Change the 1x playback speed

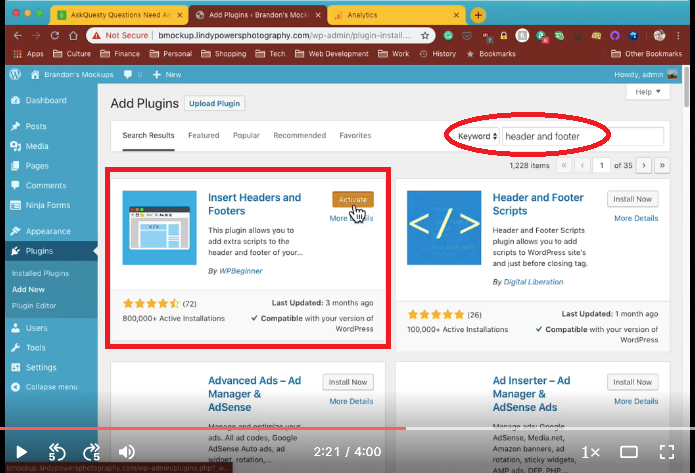590,452
